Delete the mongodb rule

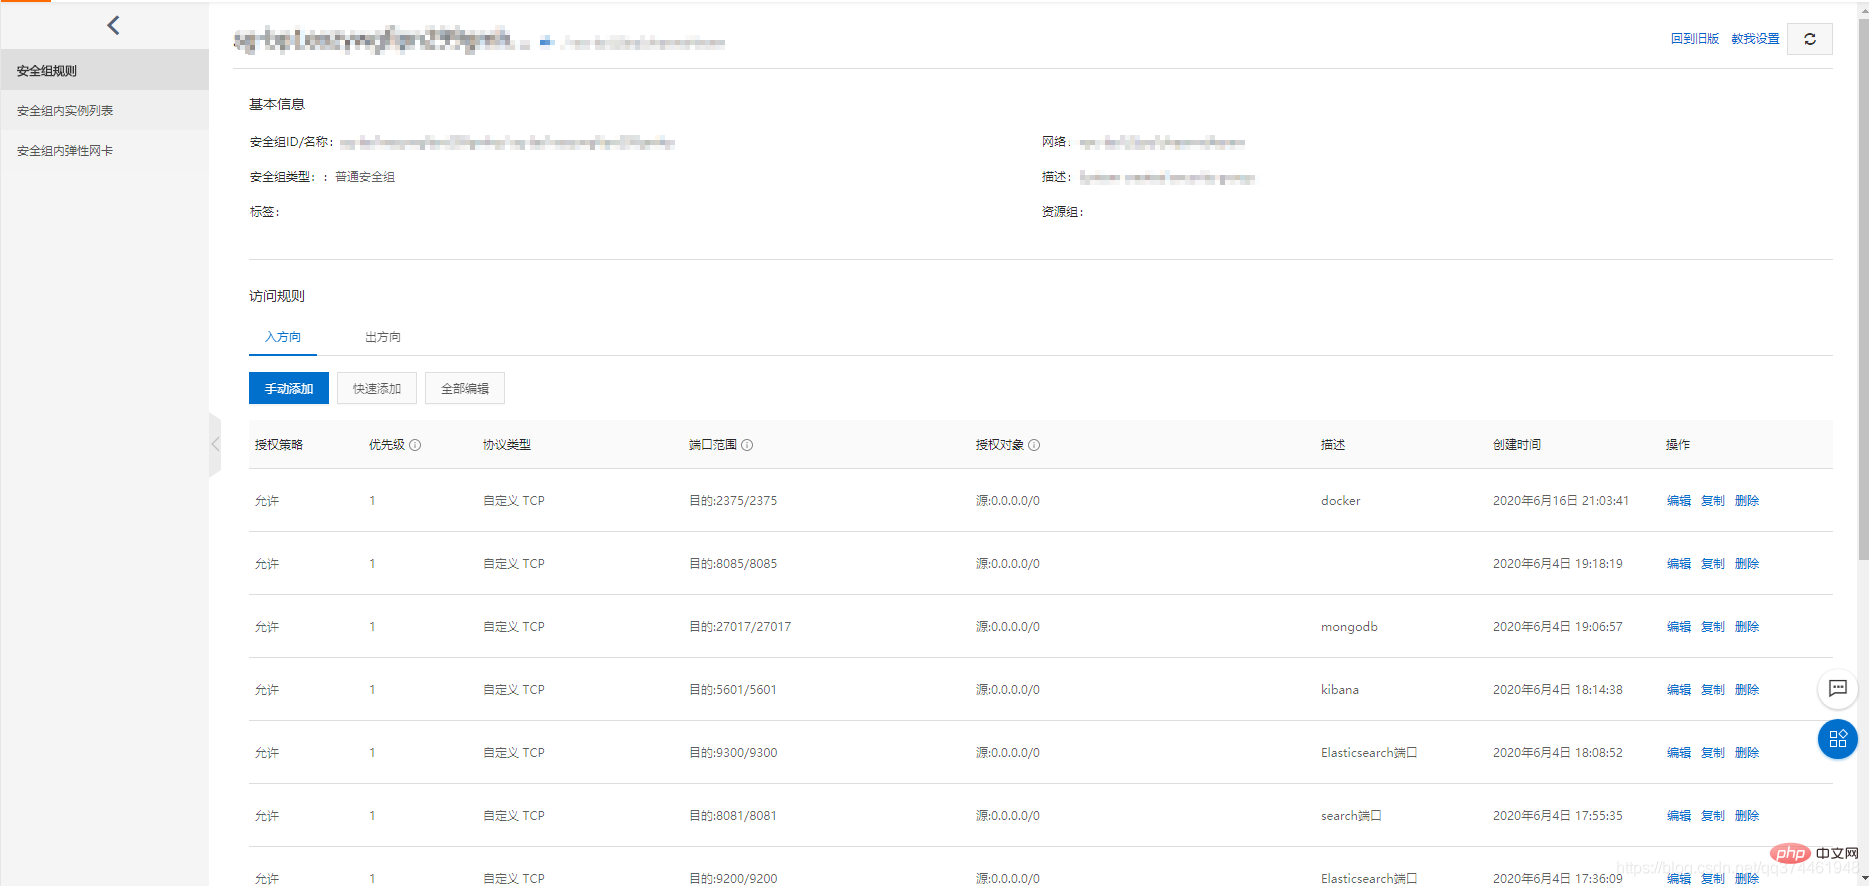pos(1747,627)
